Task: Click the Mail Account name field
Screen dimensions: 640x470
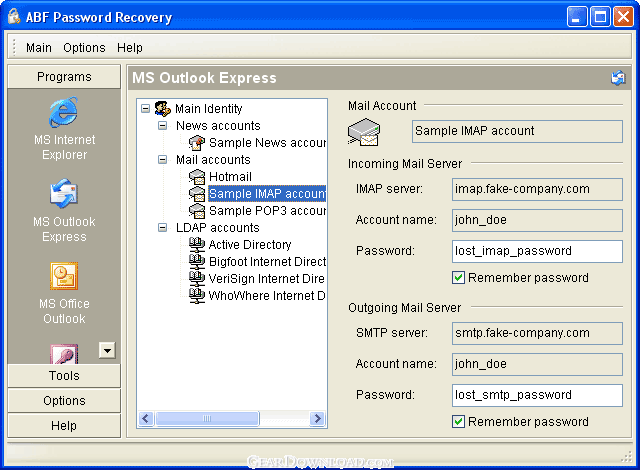Action: coord(517,131)
